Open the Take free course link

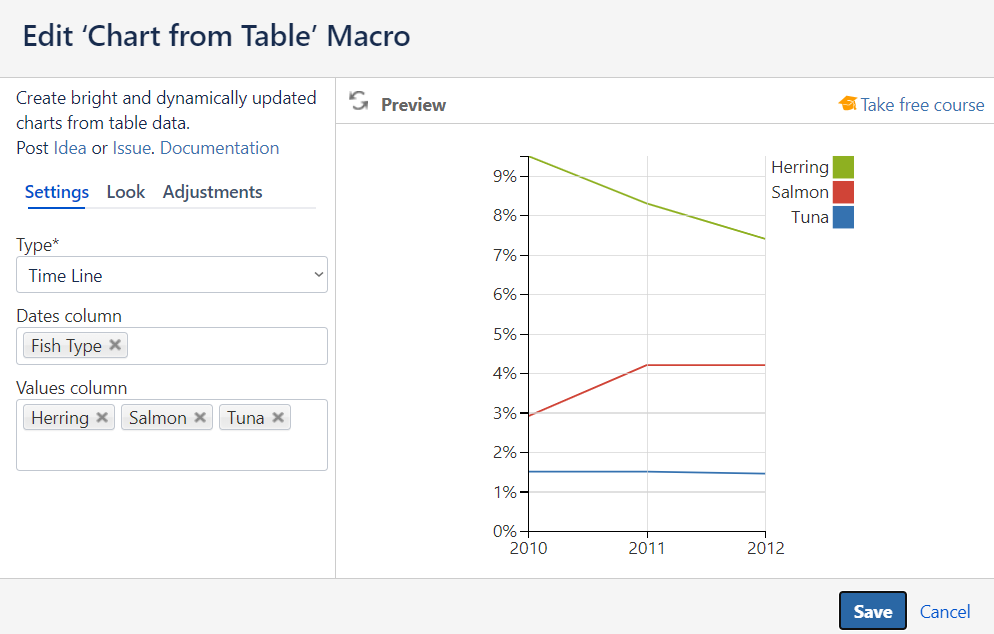click(922, 105)
